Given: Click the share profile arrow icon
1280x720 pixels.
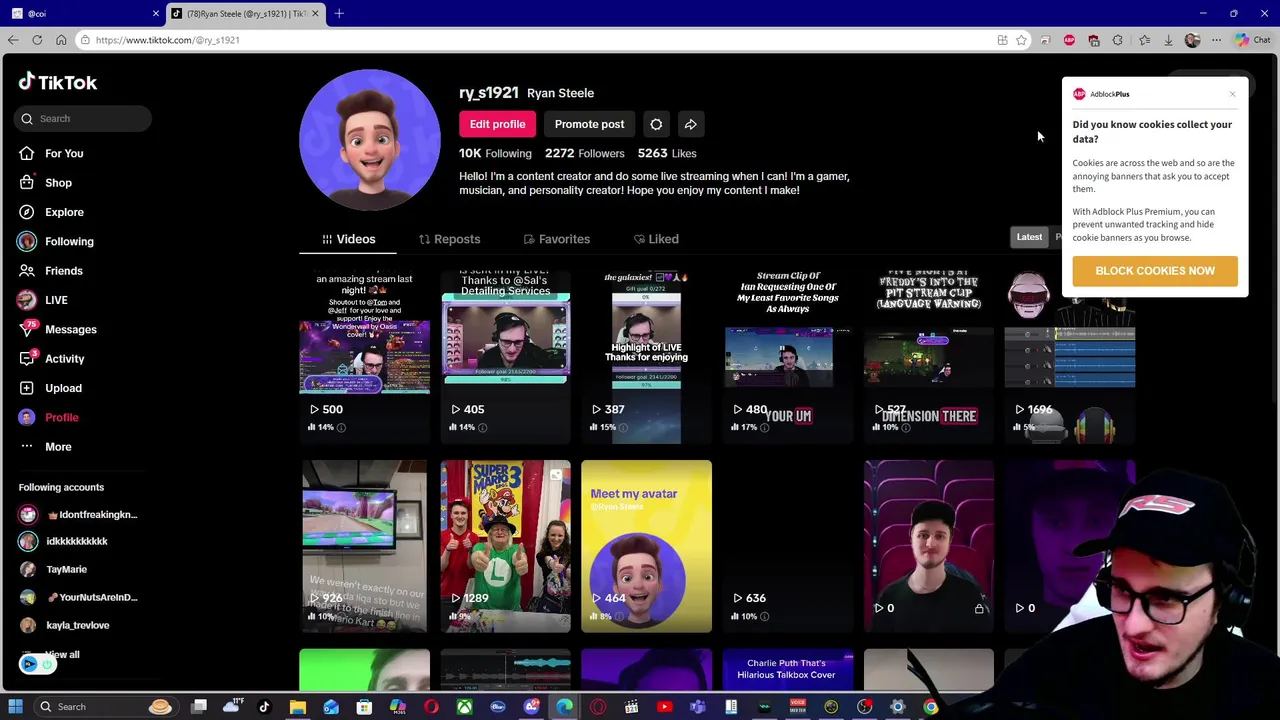Looking at the screenshot, I should click(x=690, y=124).
